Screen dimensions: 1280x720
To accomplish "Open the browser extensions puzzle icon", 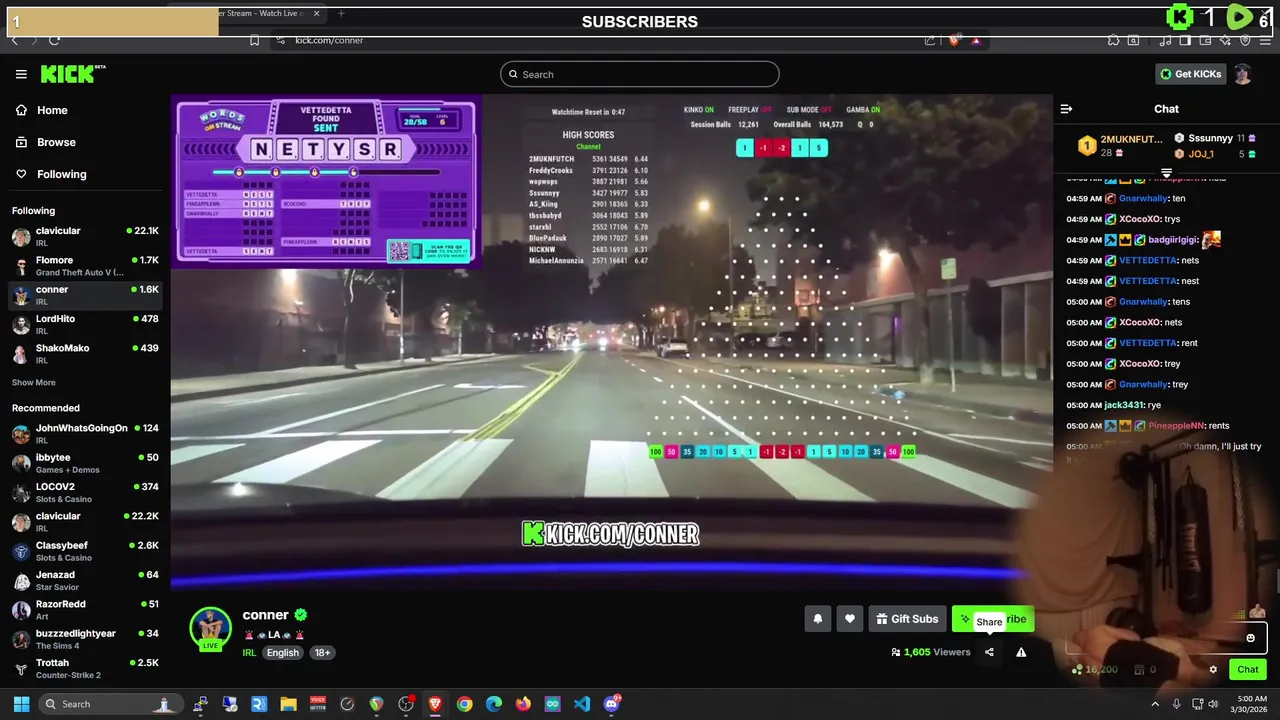I will (x=1113, y=40).
